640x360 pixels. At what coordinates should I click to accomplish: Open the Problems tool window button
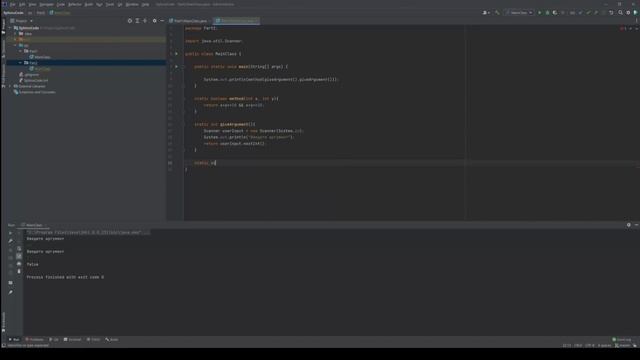pyautogui.click(x=34, y=340)
